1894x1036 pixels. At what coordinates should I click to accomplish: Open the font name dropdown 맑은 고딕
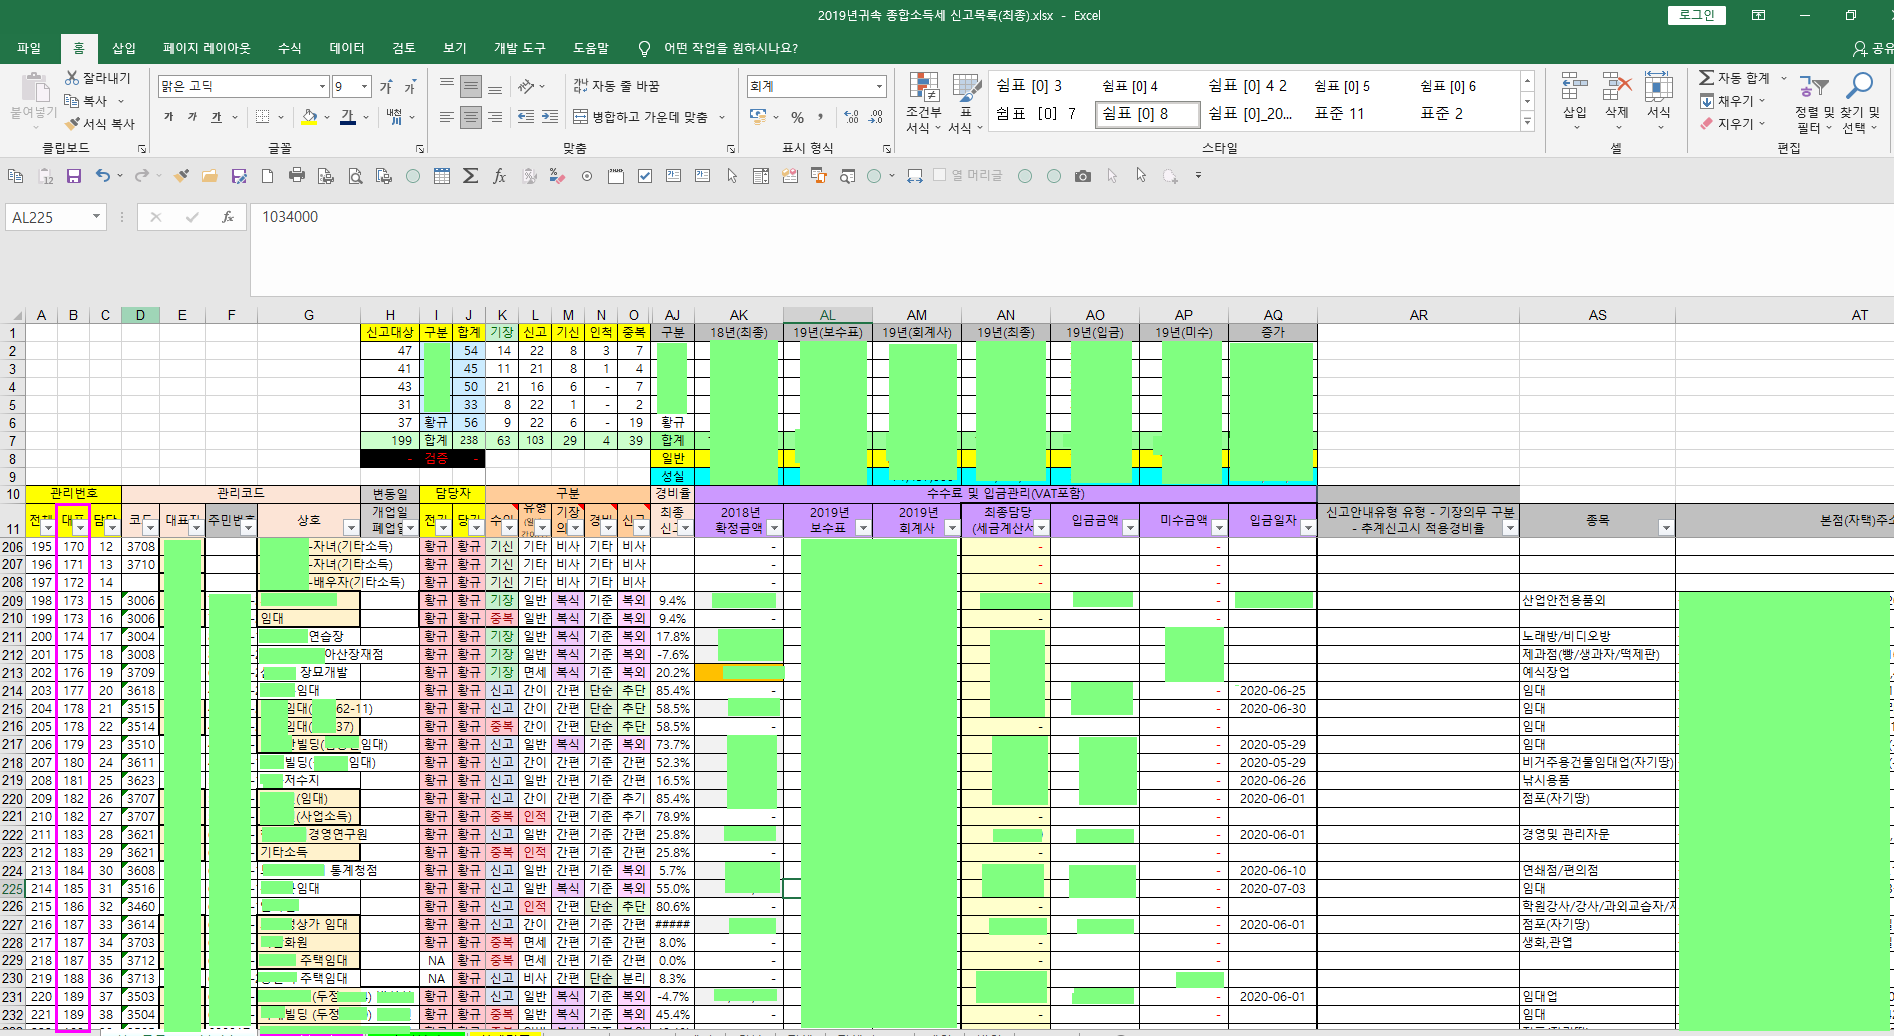pos(322,86)
